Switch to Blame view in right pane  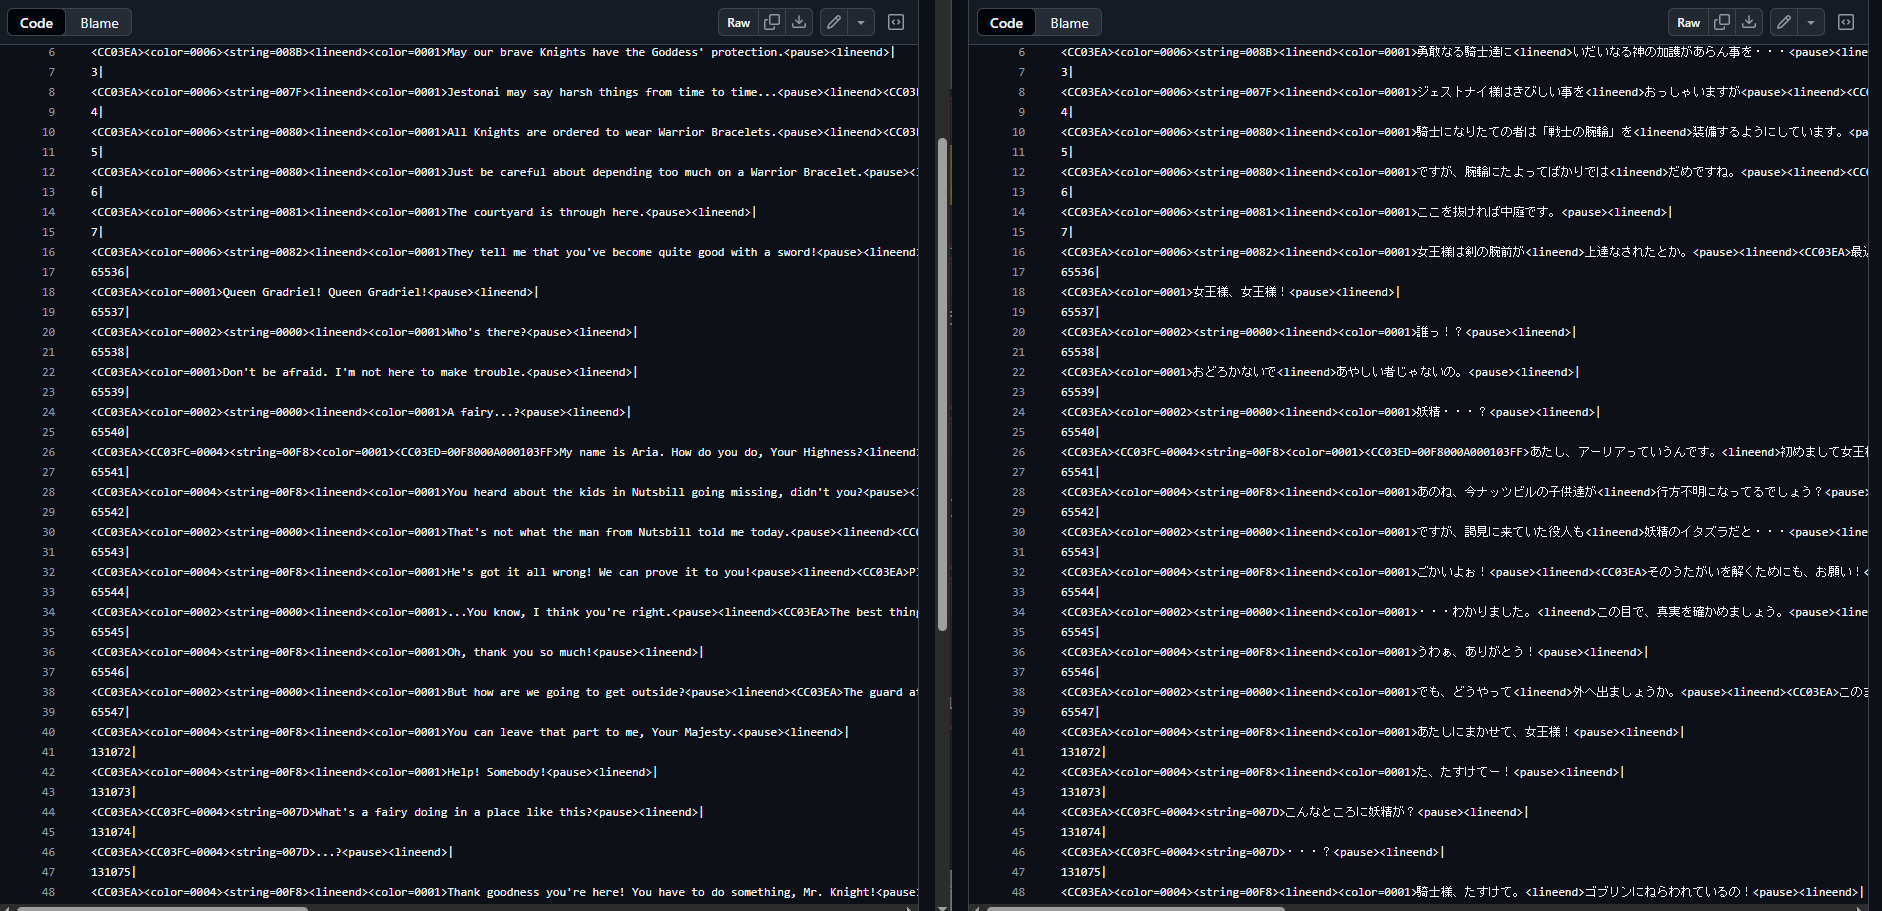[x=1069, y=23]
